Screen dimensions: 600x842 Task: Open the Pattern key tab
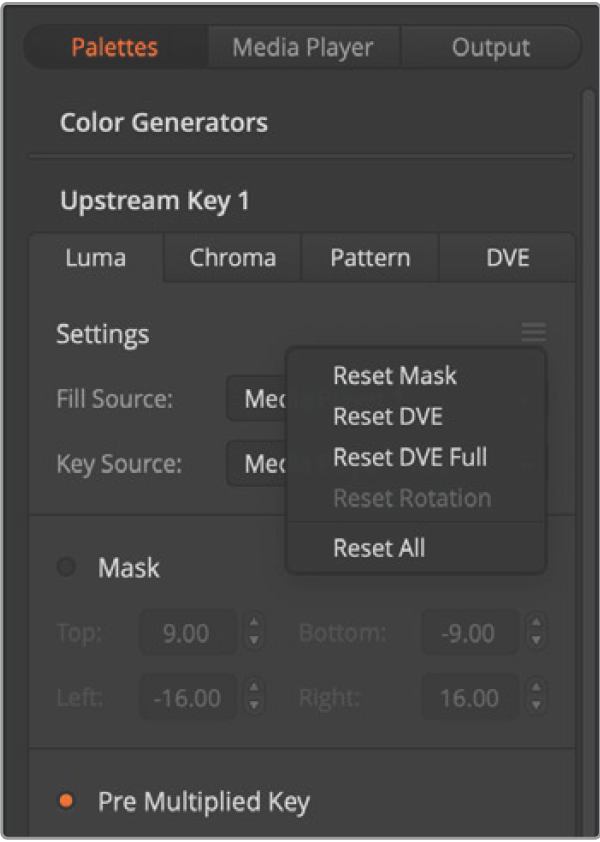coord(370,258)
